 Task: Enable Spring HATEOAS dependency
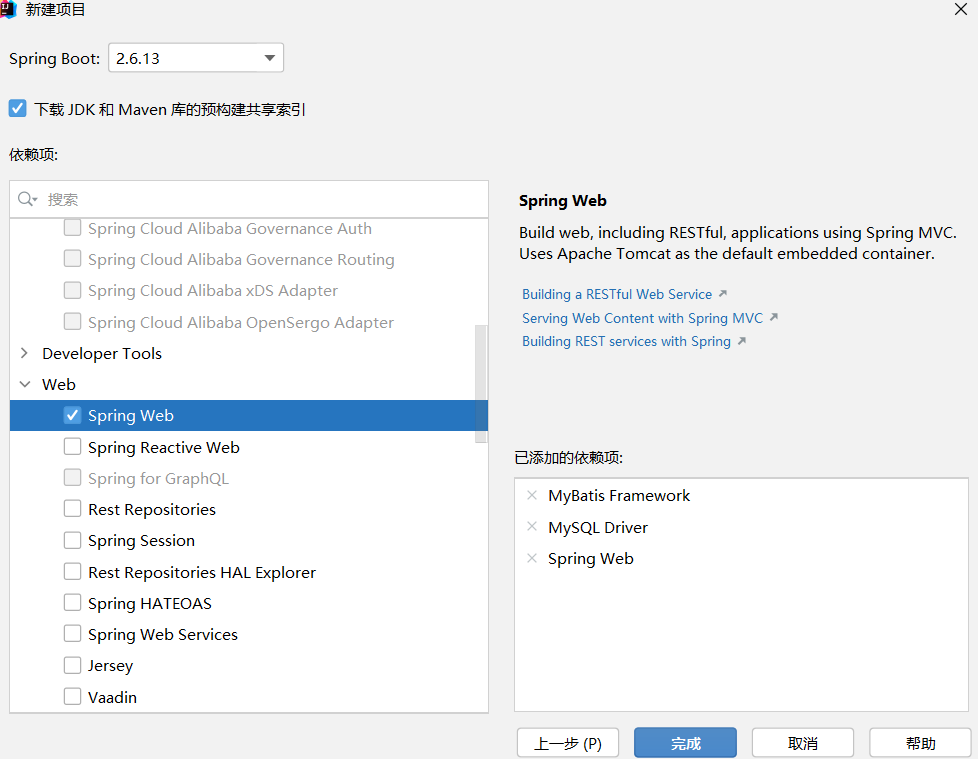[72, 603]
